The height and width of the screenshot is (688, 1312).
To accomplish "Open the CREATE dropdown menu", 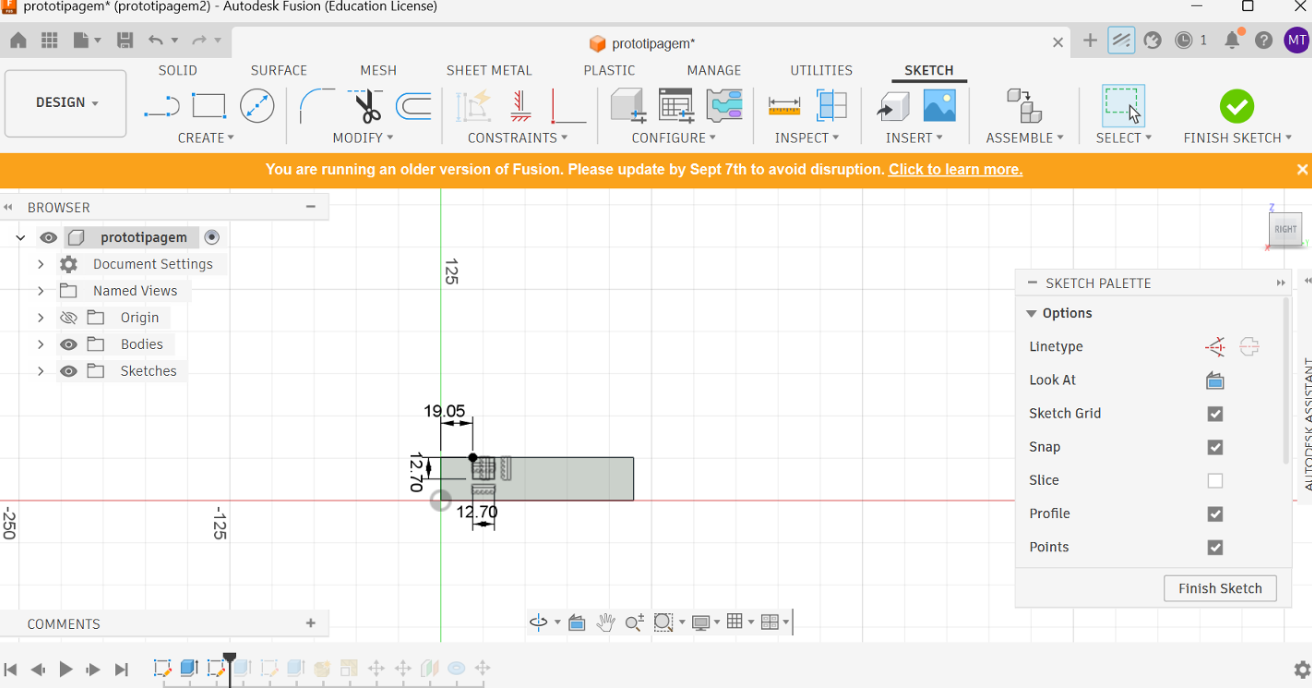I will 206,138.
